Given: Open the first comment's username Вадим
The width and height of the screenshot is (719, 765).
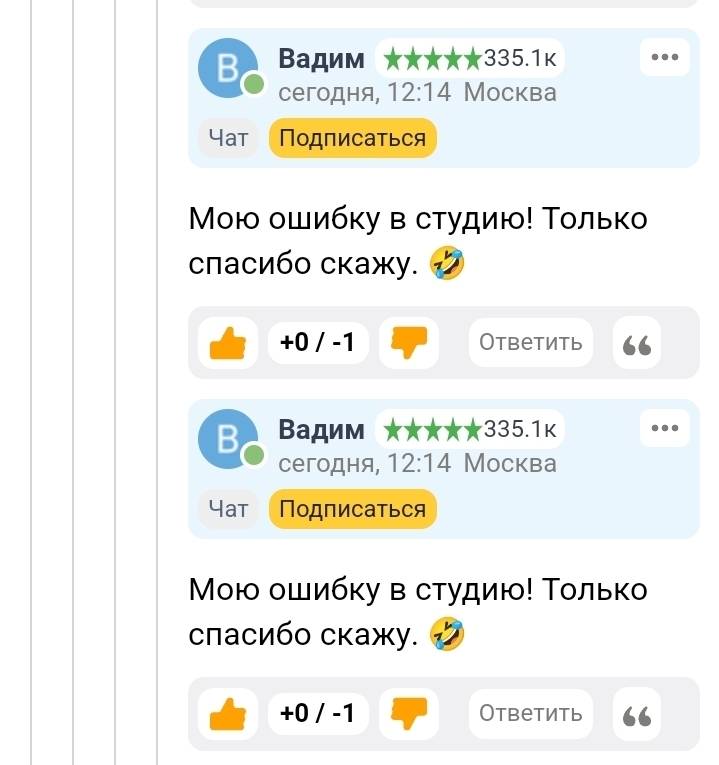Looking at the screenshot, I should pyautogui.click(x=321, y=59).
